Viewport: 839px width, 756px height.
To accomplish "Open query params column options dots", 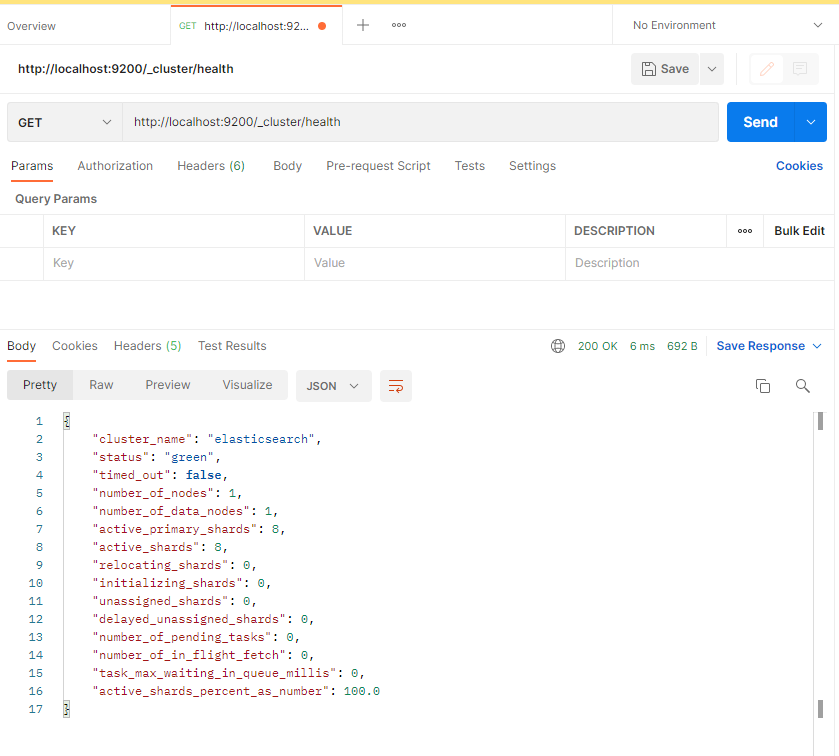I will tap(745, 231).
